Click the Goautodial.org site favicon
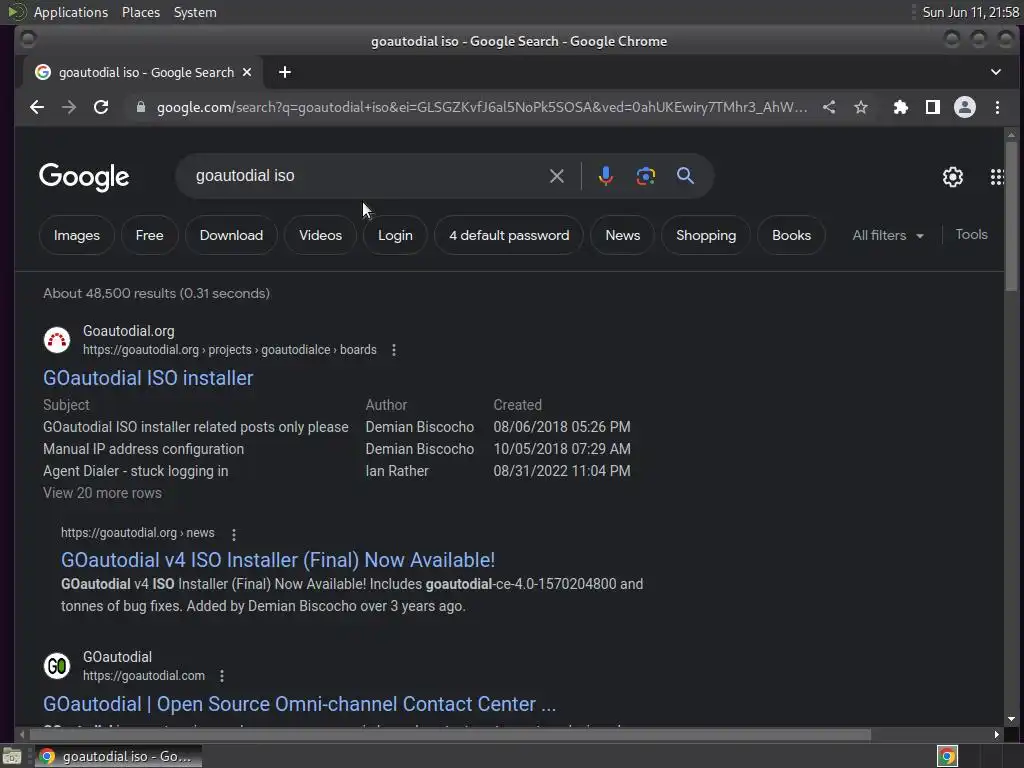 point(57,340)
